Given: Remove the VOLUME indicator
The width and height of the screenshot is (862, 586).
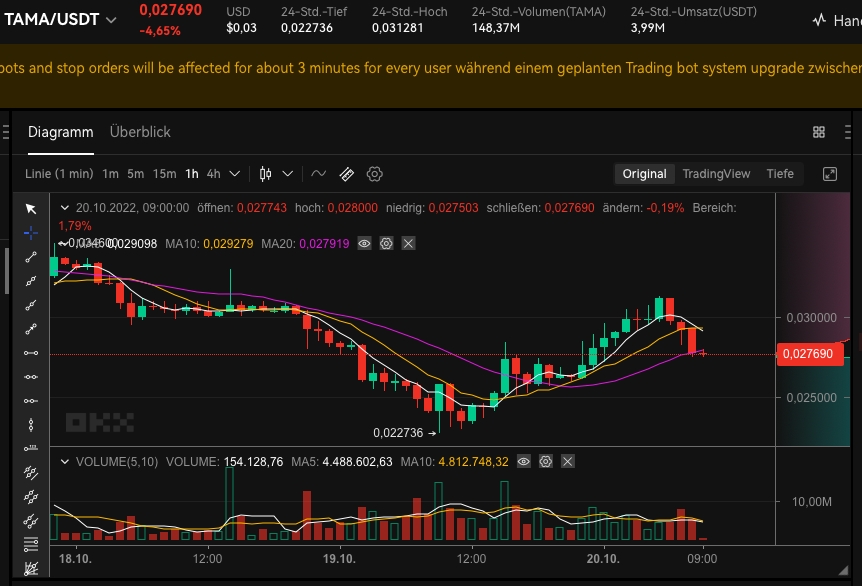Looking at the screenshot, I should [x=568, y=462].
